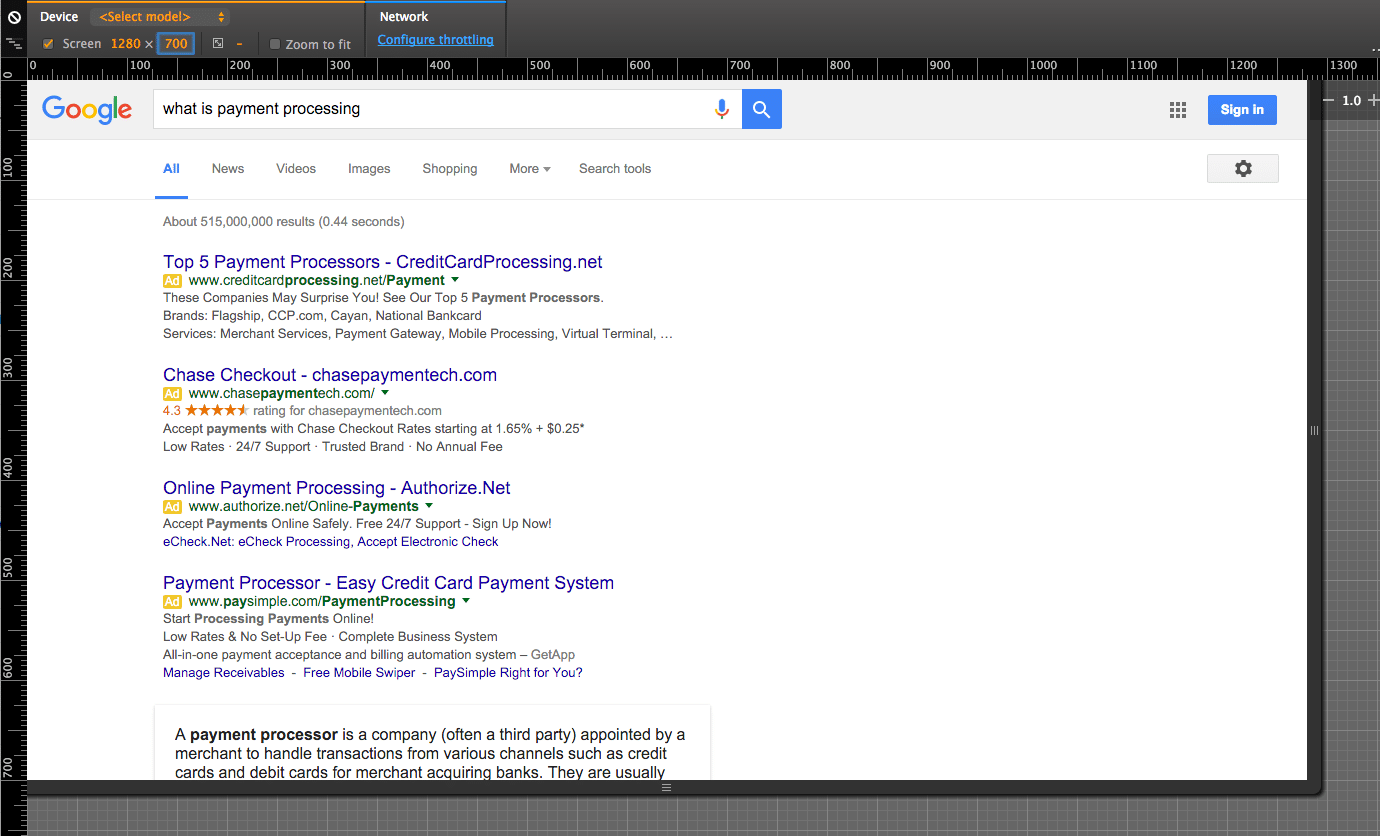Click the voice search microphone icon
The width and height of the screenshot is (1380, 836).
pos(722,109)
